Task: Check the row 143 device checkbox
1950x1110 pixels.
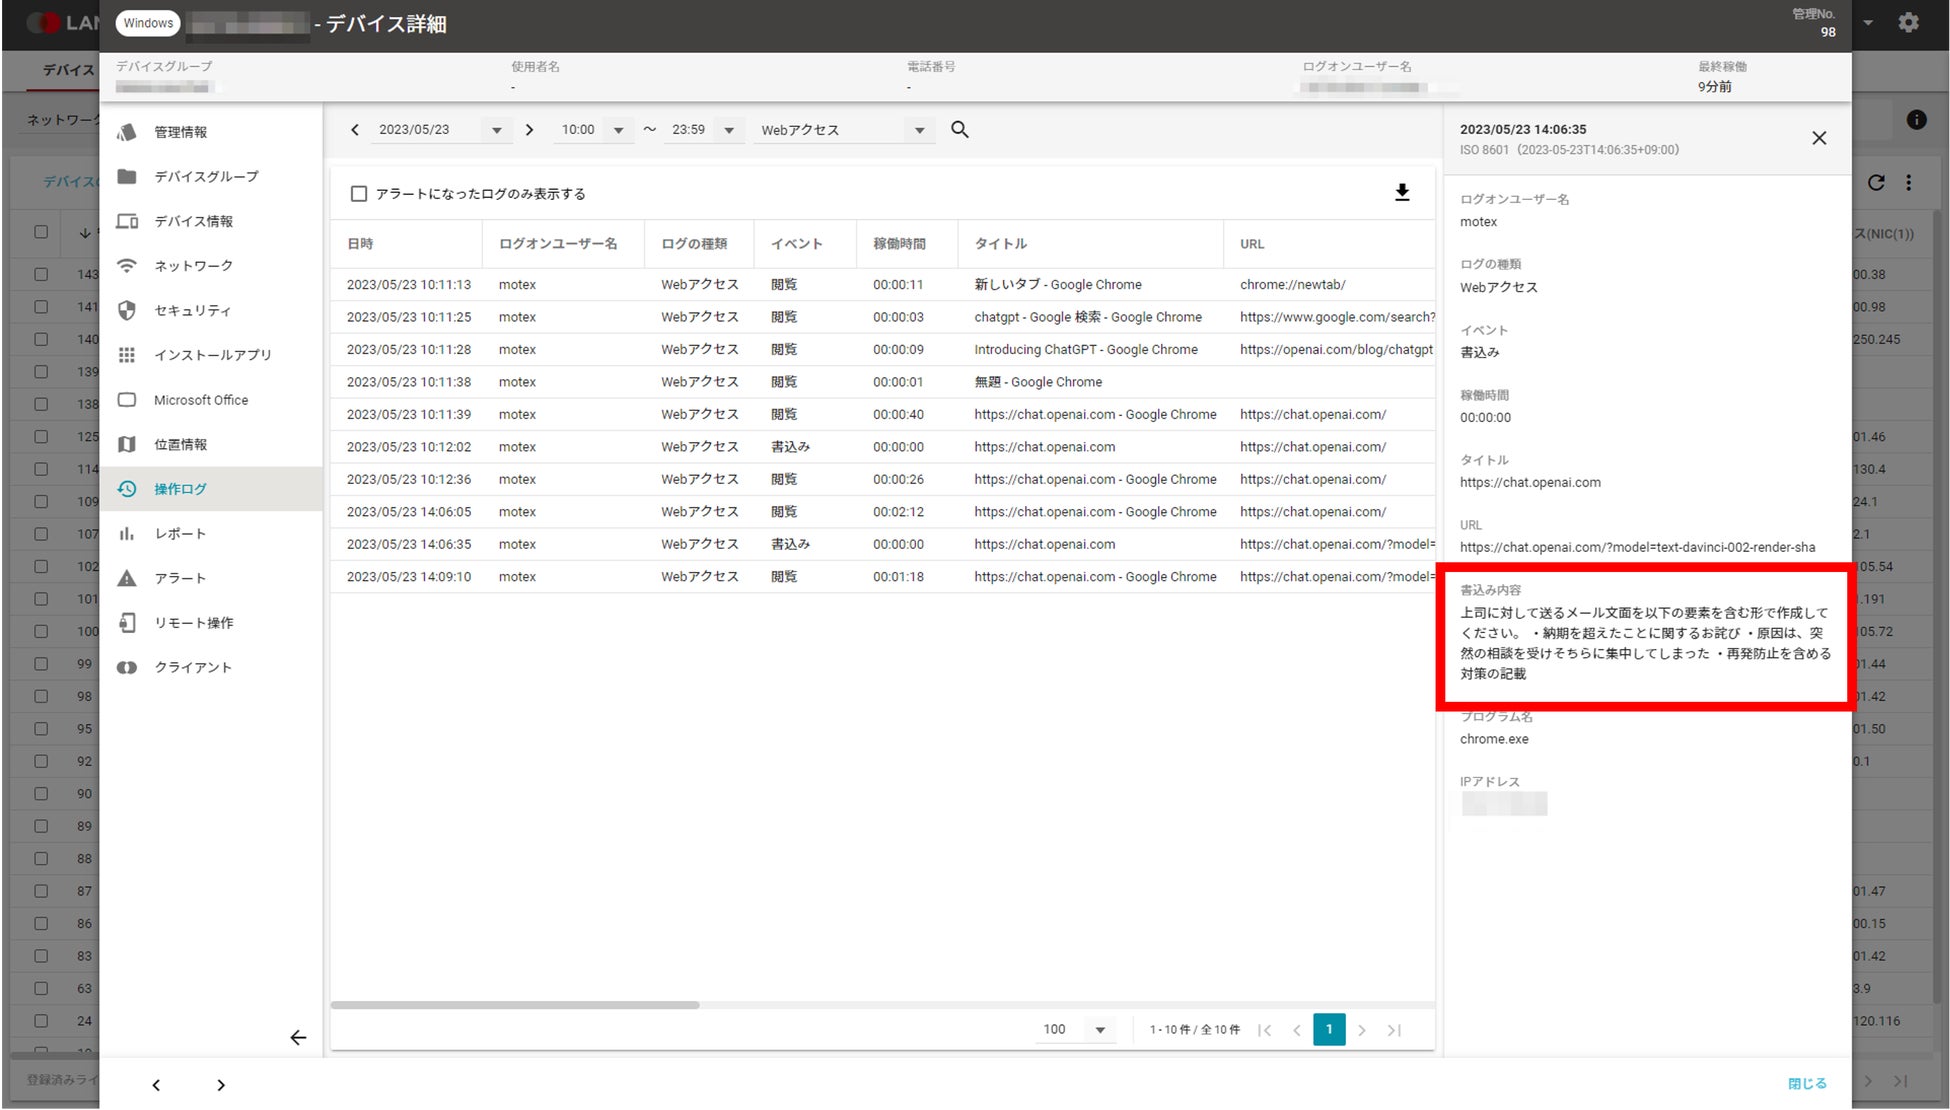Action: 41,274
